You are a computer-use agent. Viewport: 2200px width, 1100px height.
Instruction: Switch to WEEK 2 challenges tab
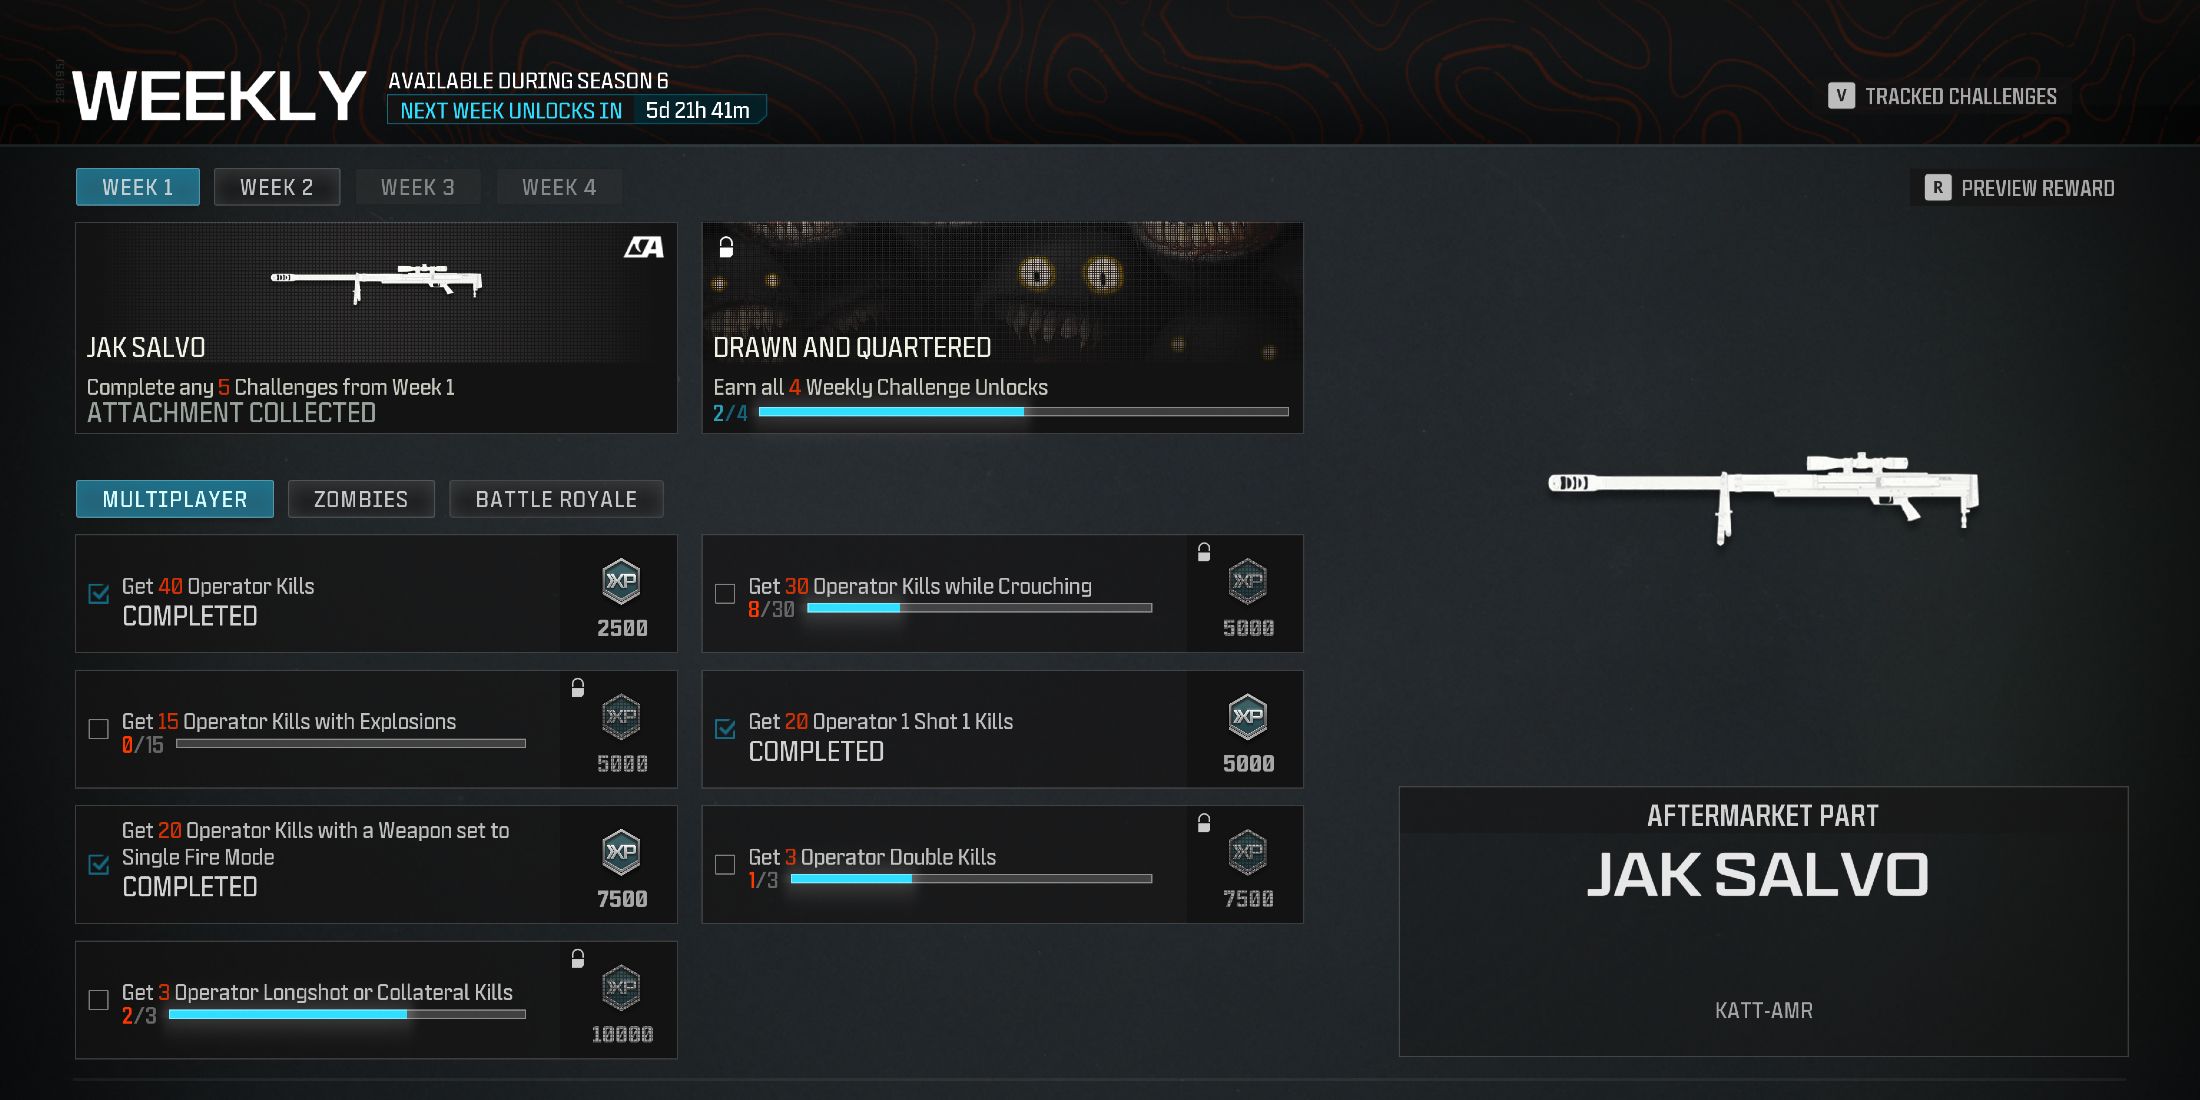pyautogui.click(x=275, y=187)
